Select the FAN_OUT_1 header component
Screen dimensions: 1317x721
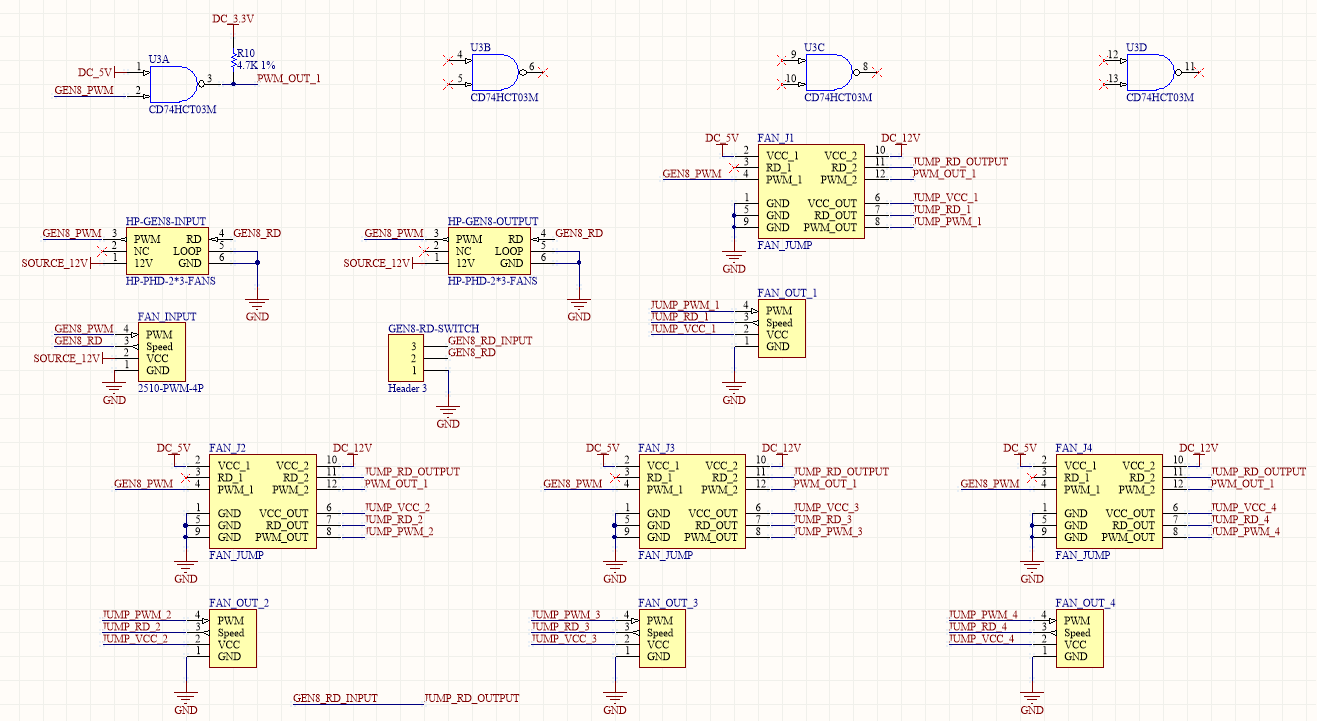coord(781,328)
